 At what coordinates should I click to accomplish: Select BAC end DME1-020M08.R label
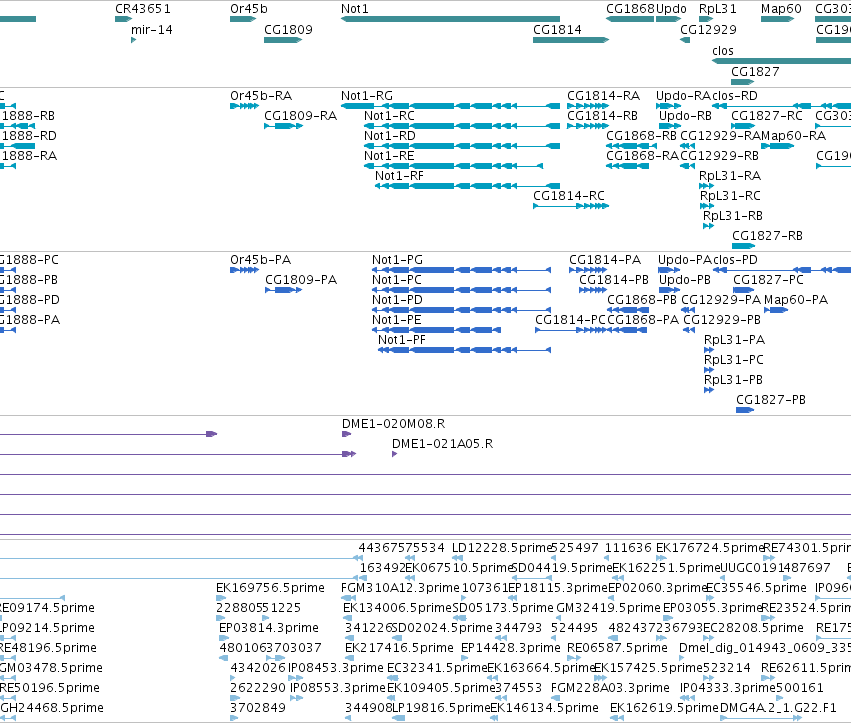[x=393, y=423]
